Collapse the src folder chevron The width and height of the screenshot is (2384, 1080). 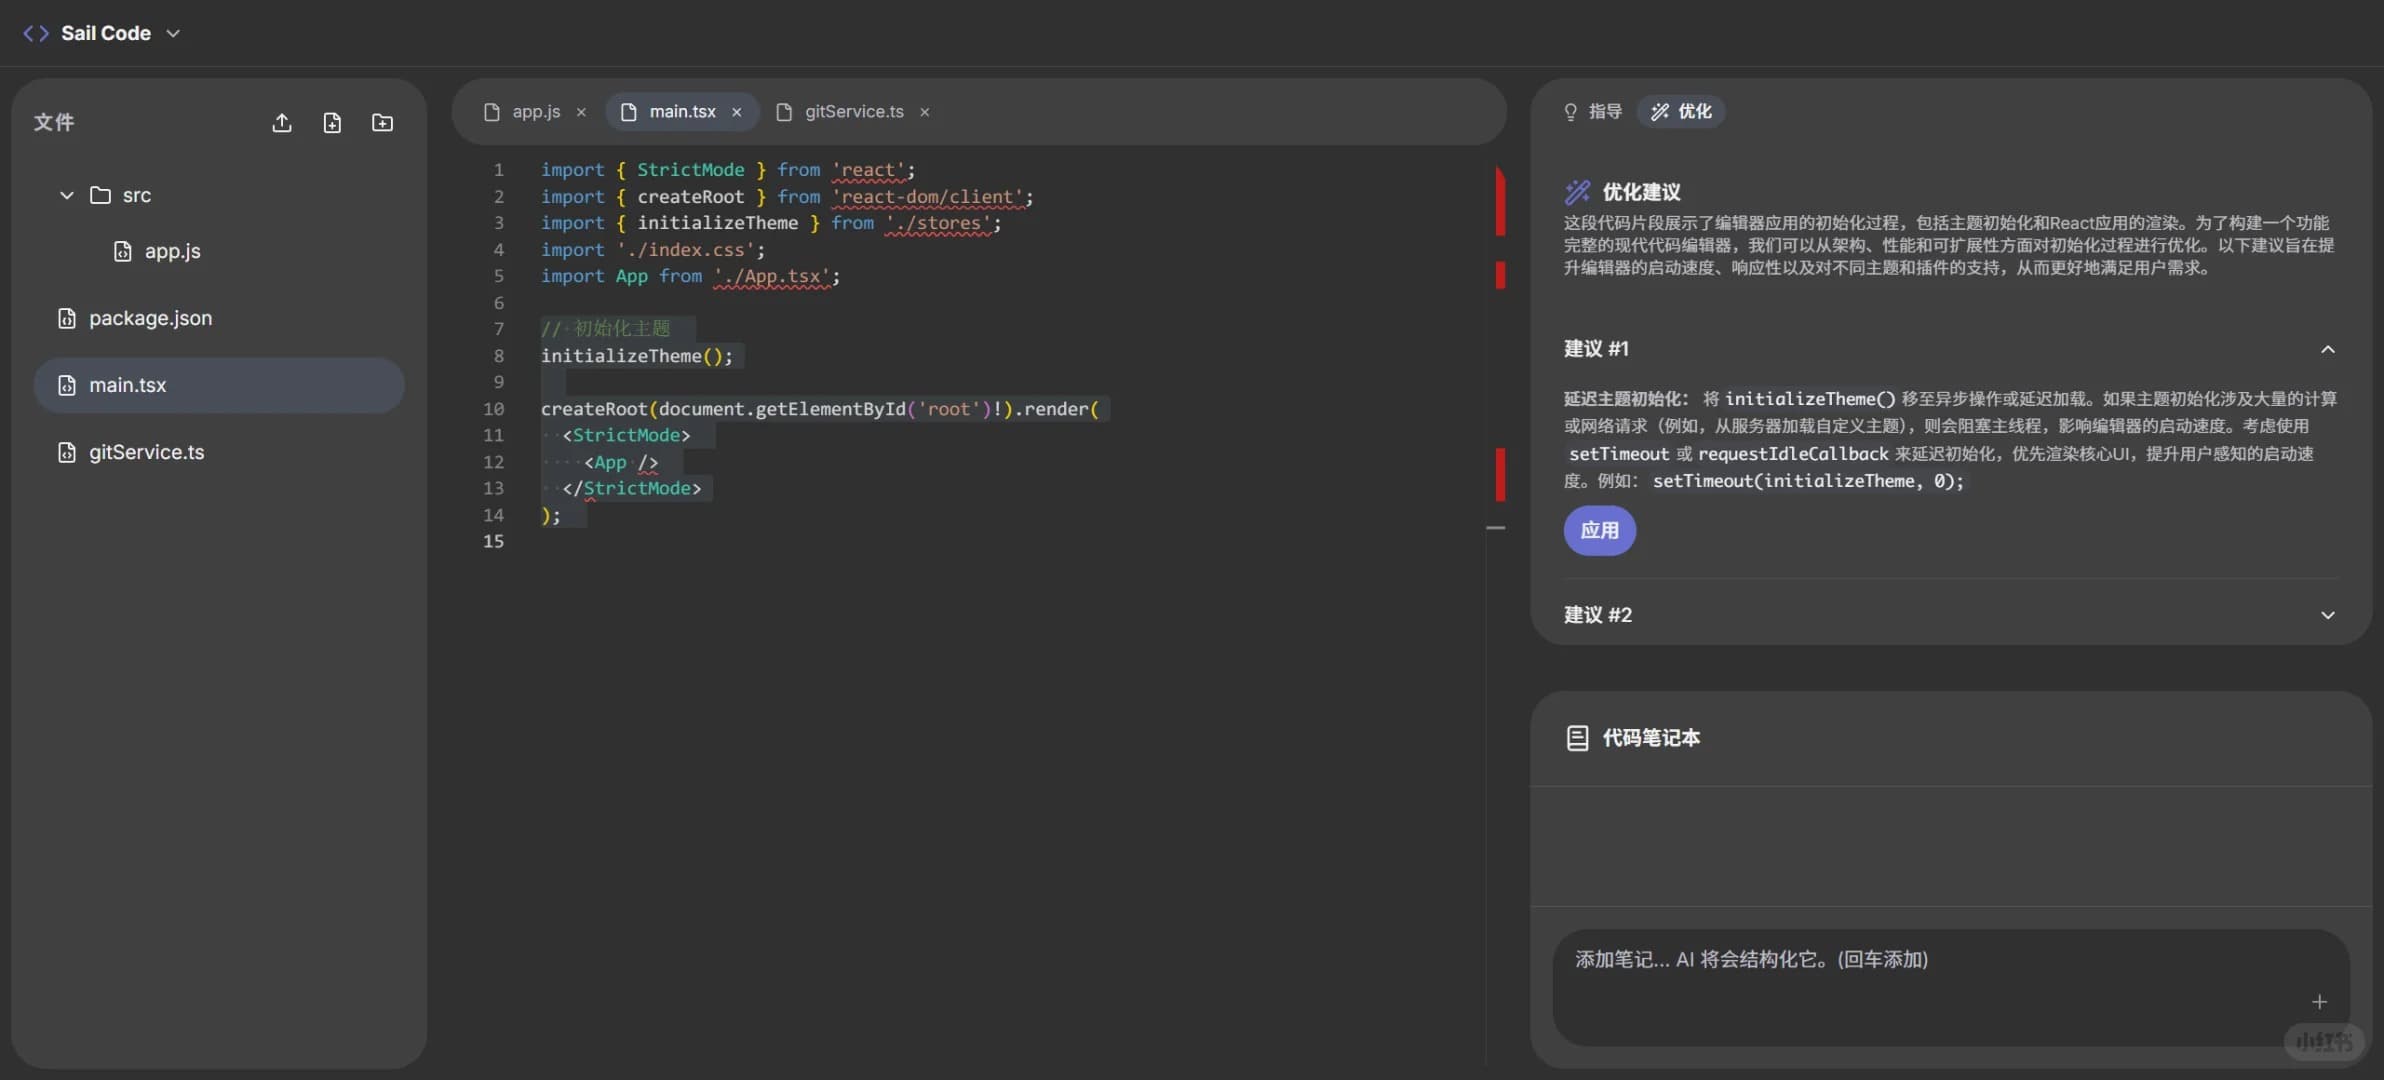point(67,195)
